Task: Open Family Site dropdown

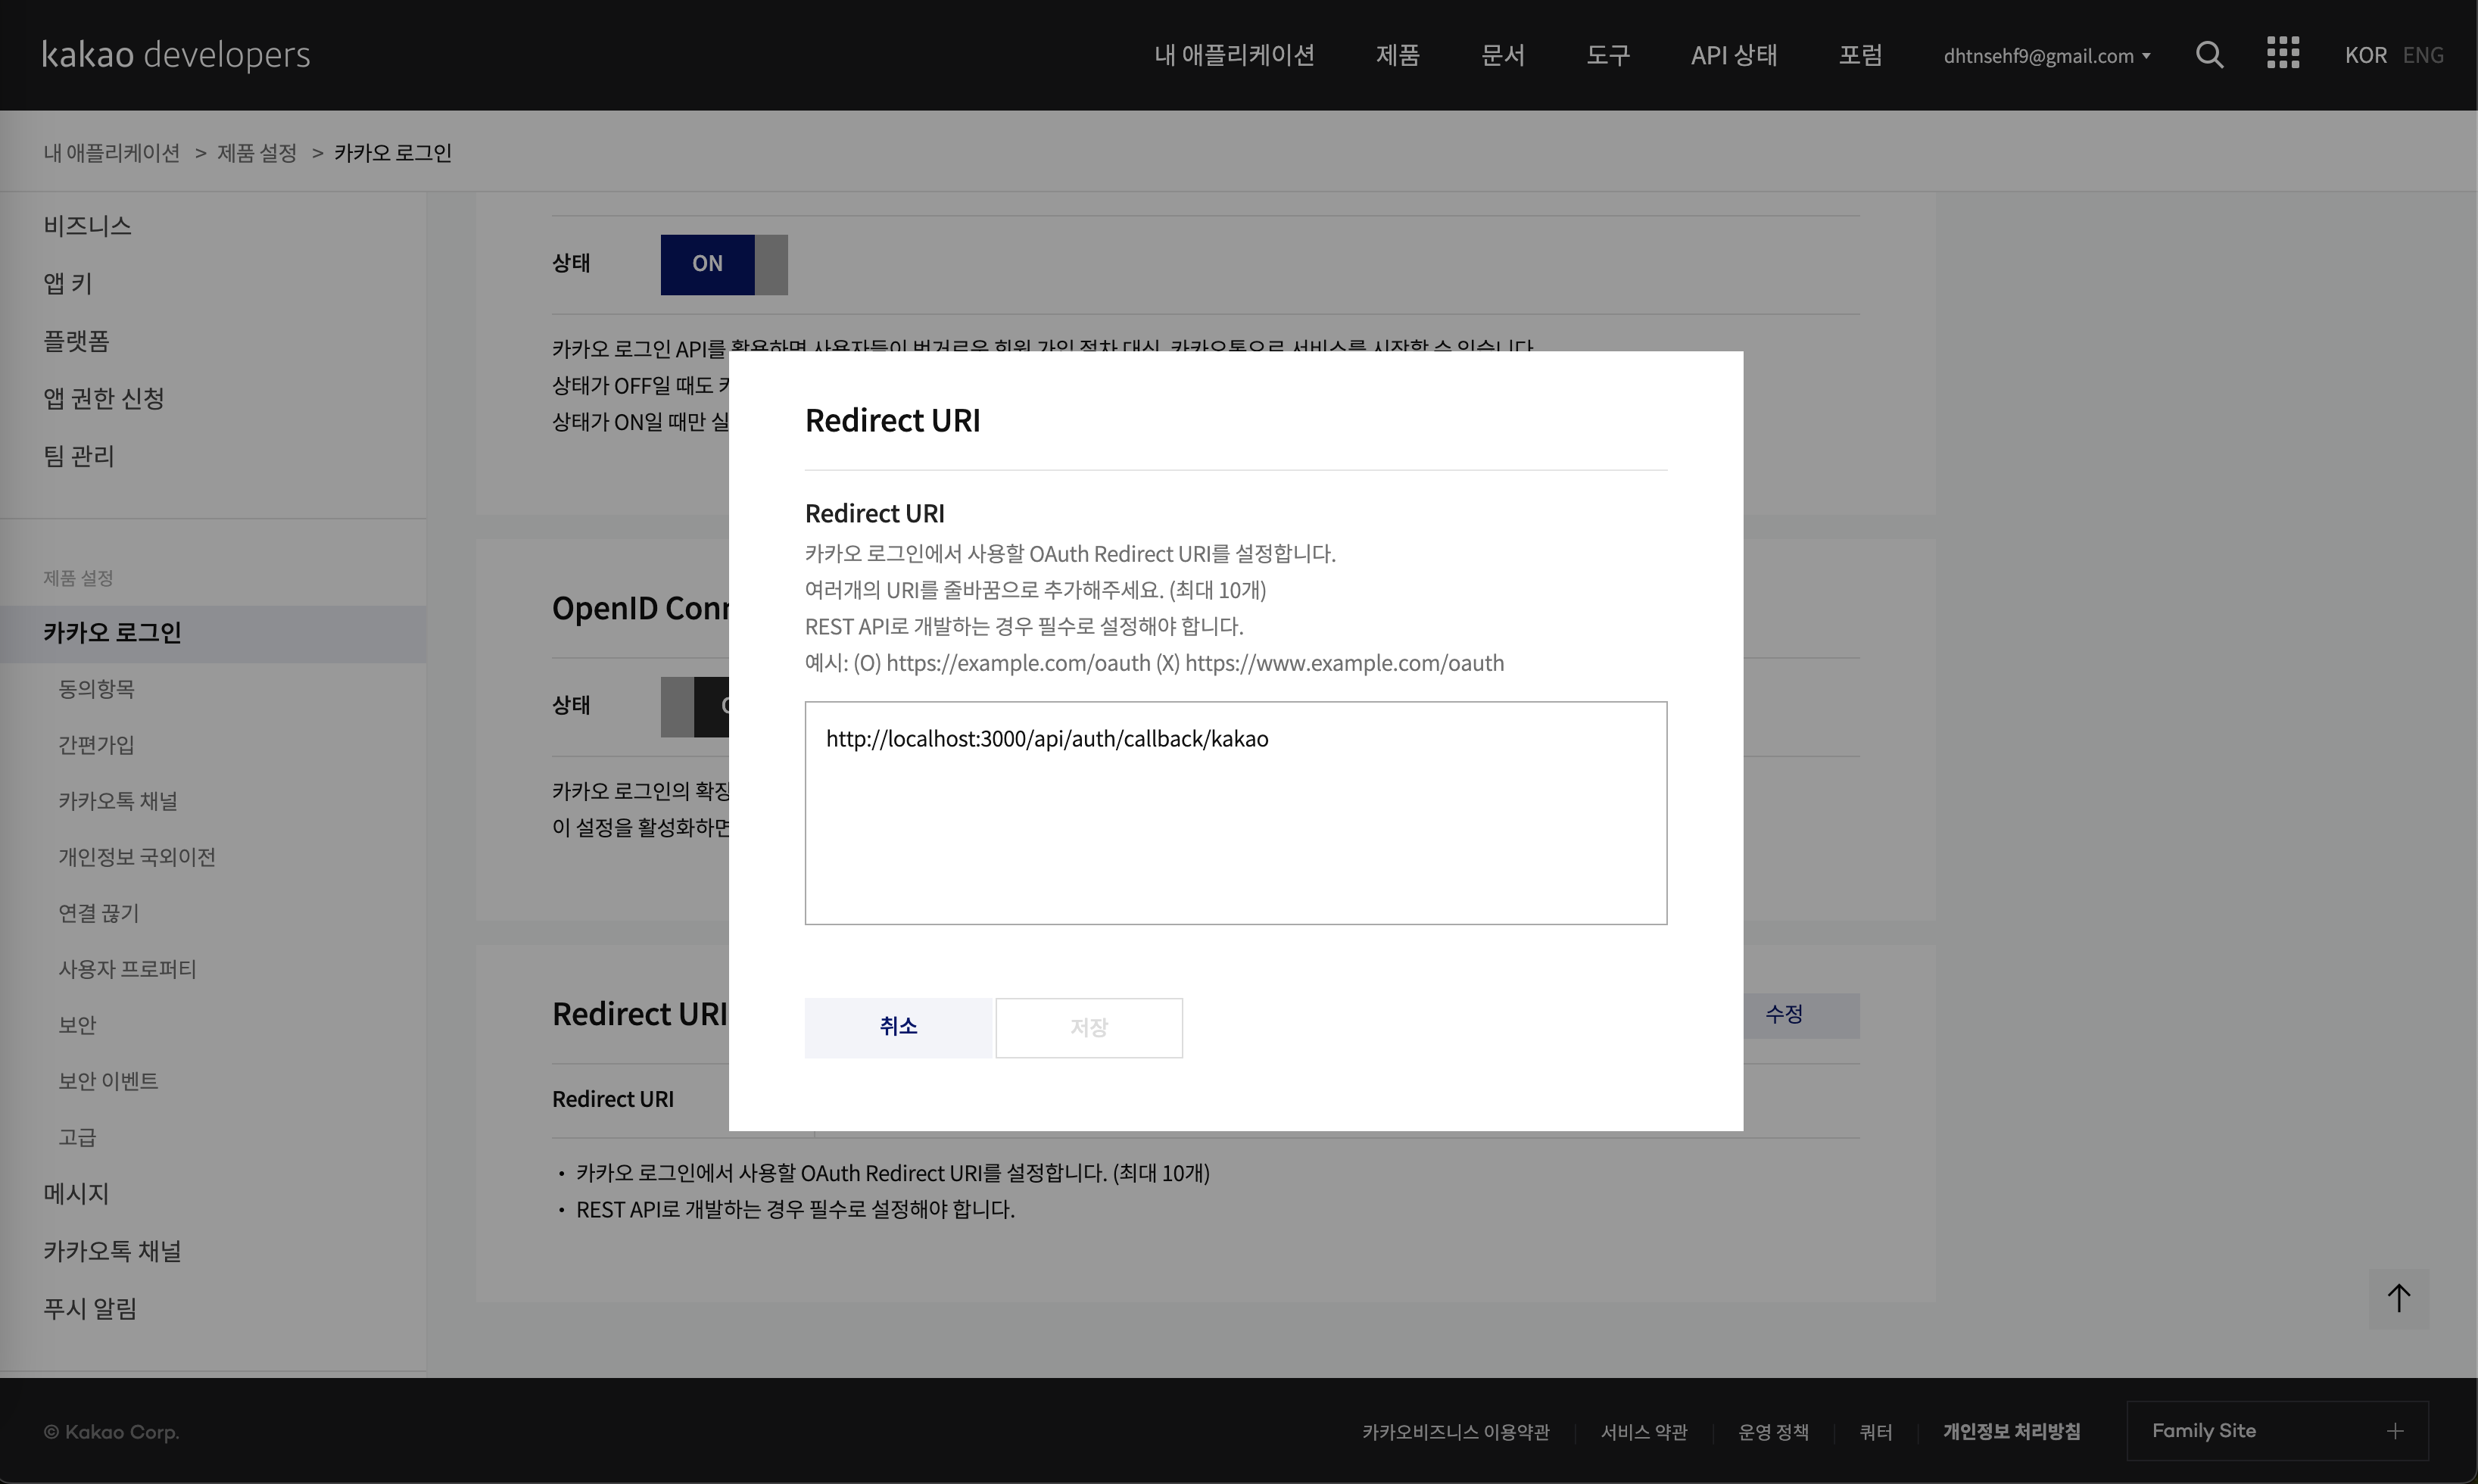Action: tap(2277, 1431)
